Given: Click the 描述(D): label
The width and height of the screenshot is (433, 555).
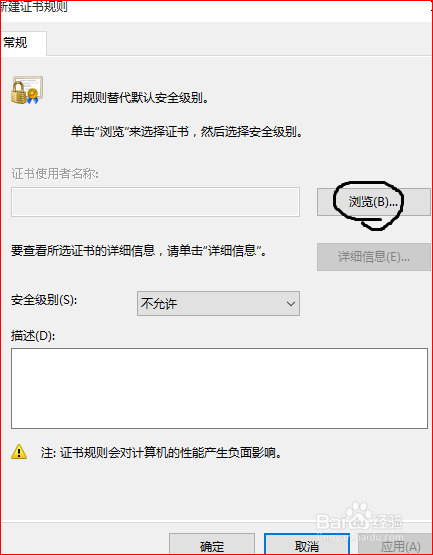Looking at the screenshot, I should 33,336.
